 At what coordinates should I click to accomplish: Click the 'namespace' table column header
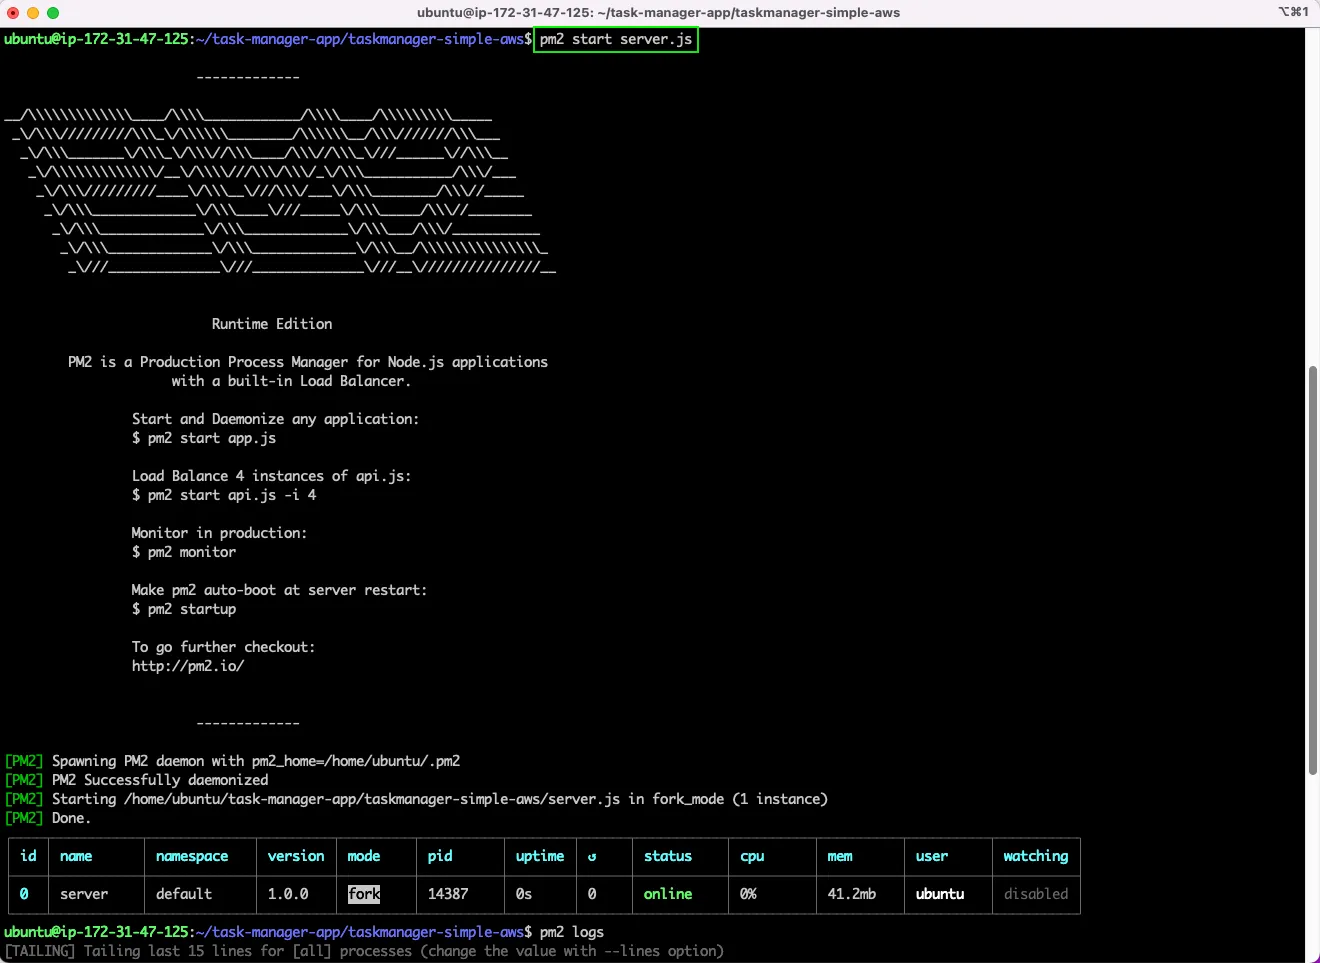pos(192,856)
